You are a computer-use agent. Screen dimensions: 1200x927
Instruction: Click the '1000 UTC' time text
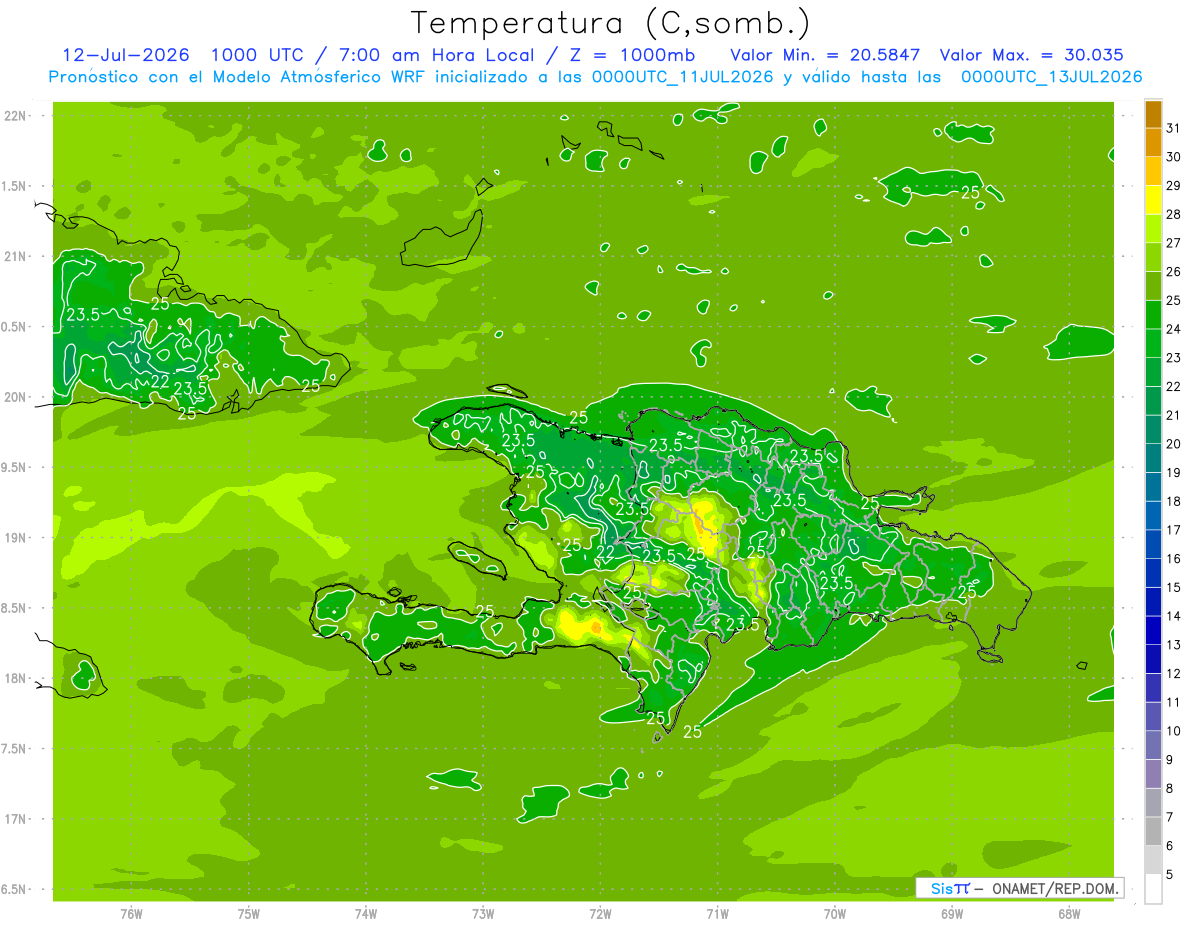click(x=255, y=54)
